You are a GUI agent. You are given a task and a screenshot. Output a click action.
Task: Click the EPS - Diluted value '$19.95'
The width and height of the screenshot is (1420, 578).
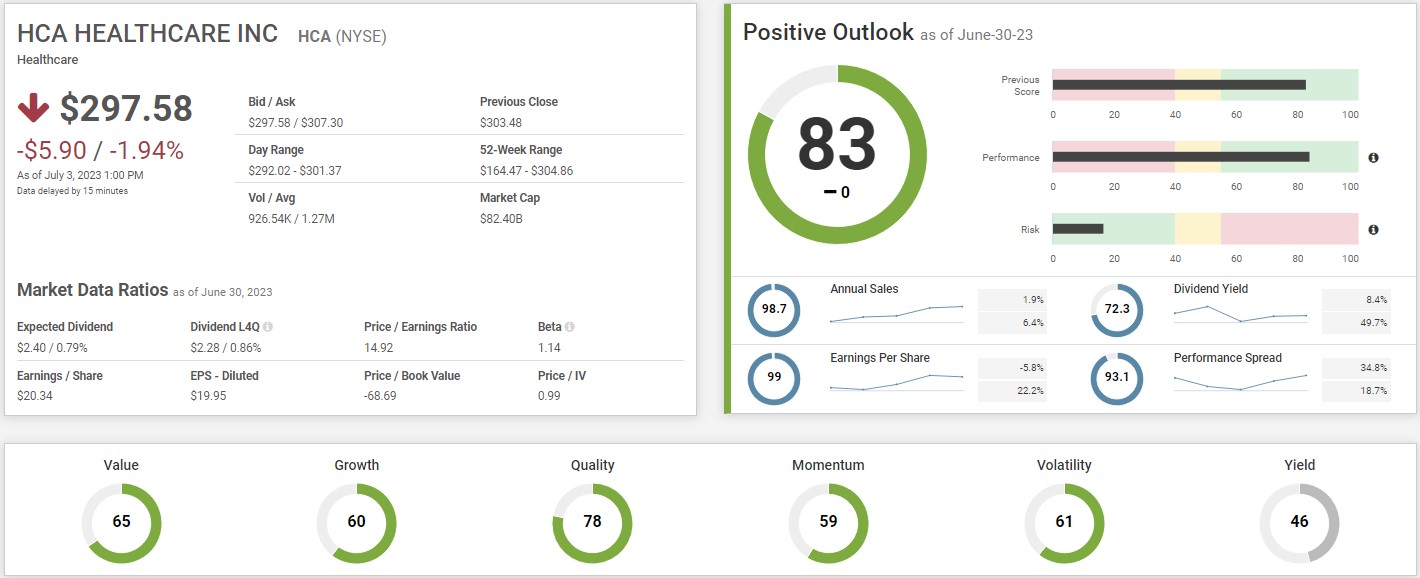pyautogui.click(x=209, y=396)
